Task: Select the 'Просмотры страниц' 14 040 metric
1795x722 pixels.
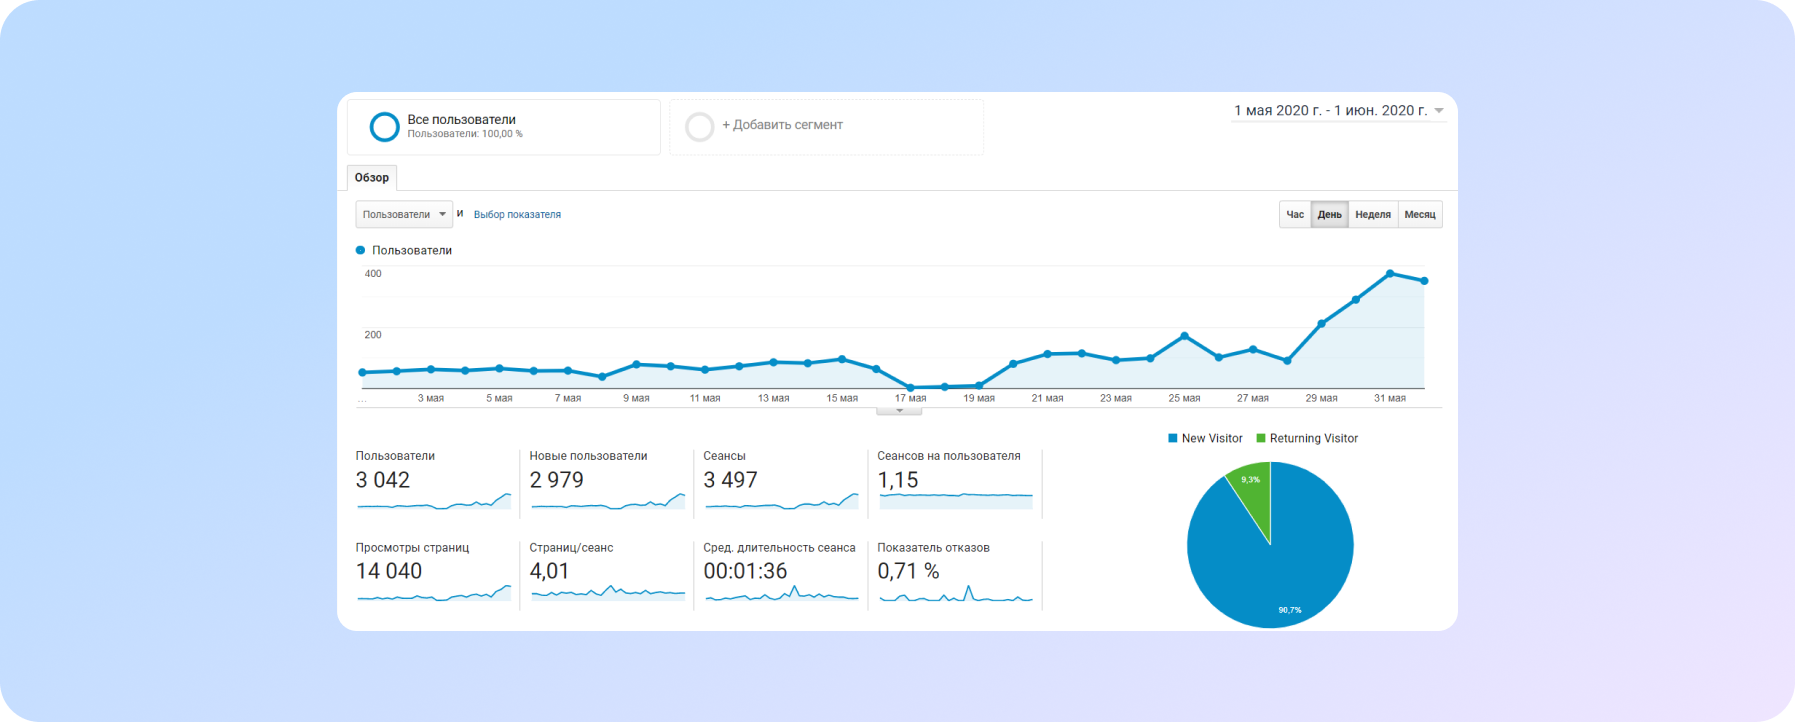Action: [434, 573]
